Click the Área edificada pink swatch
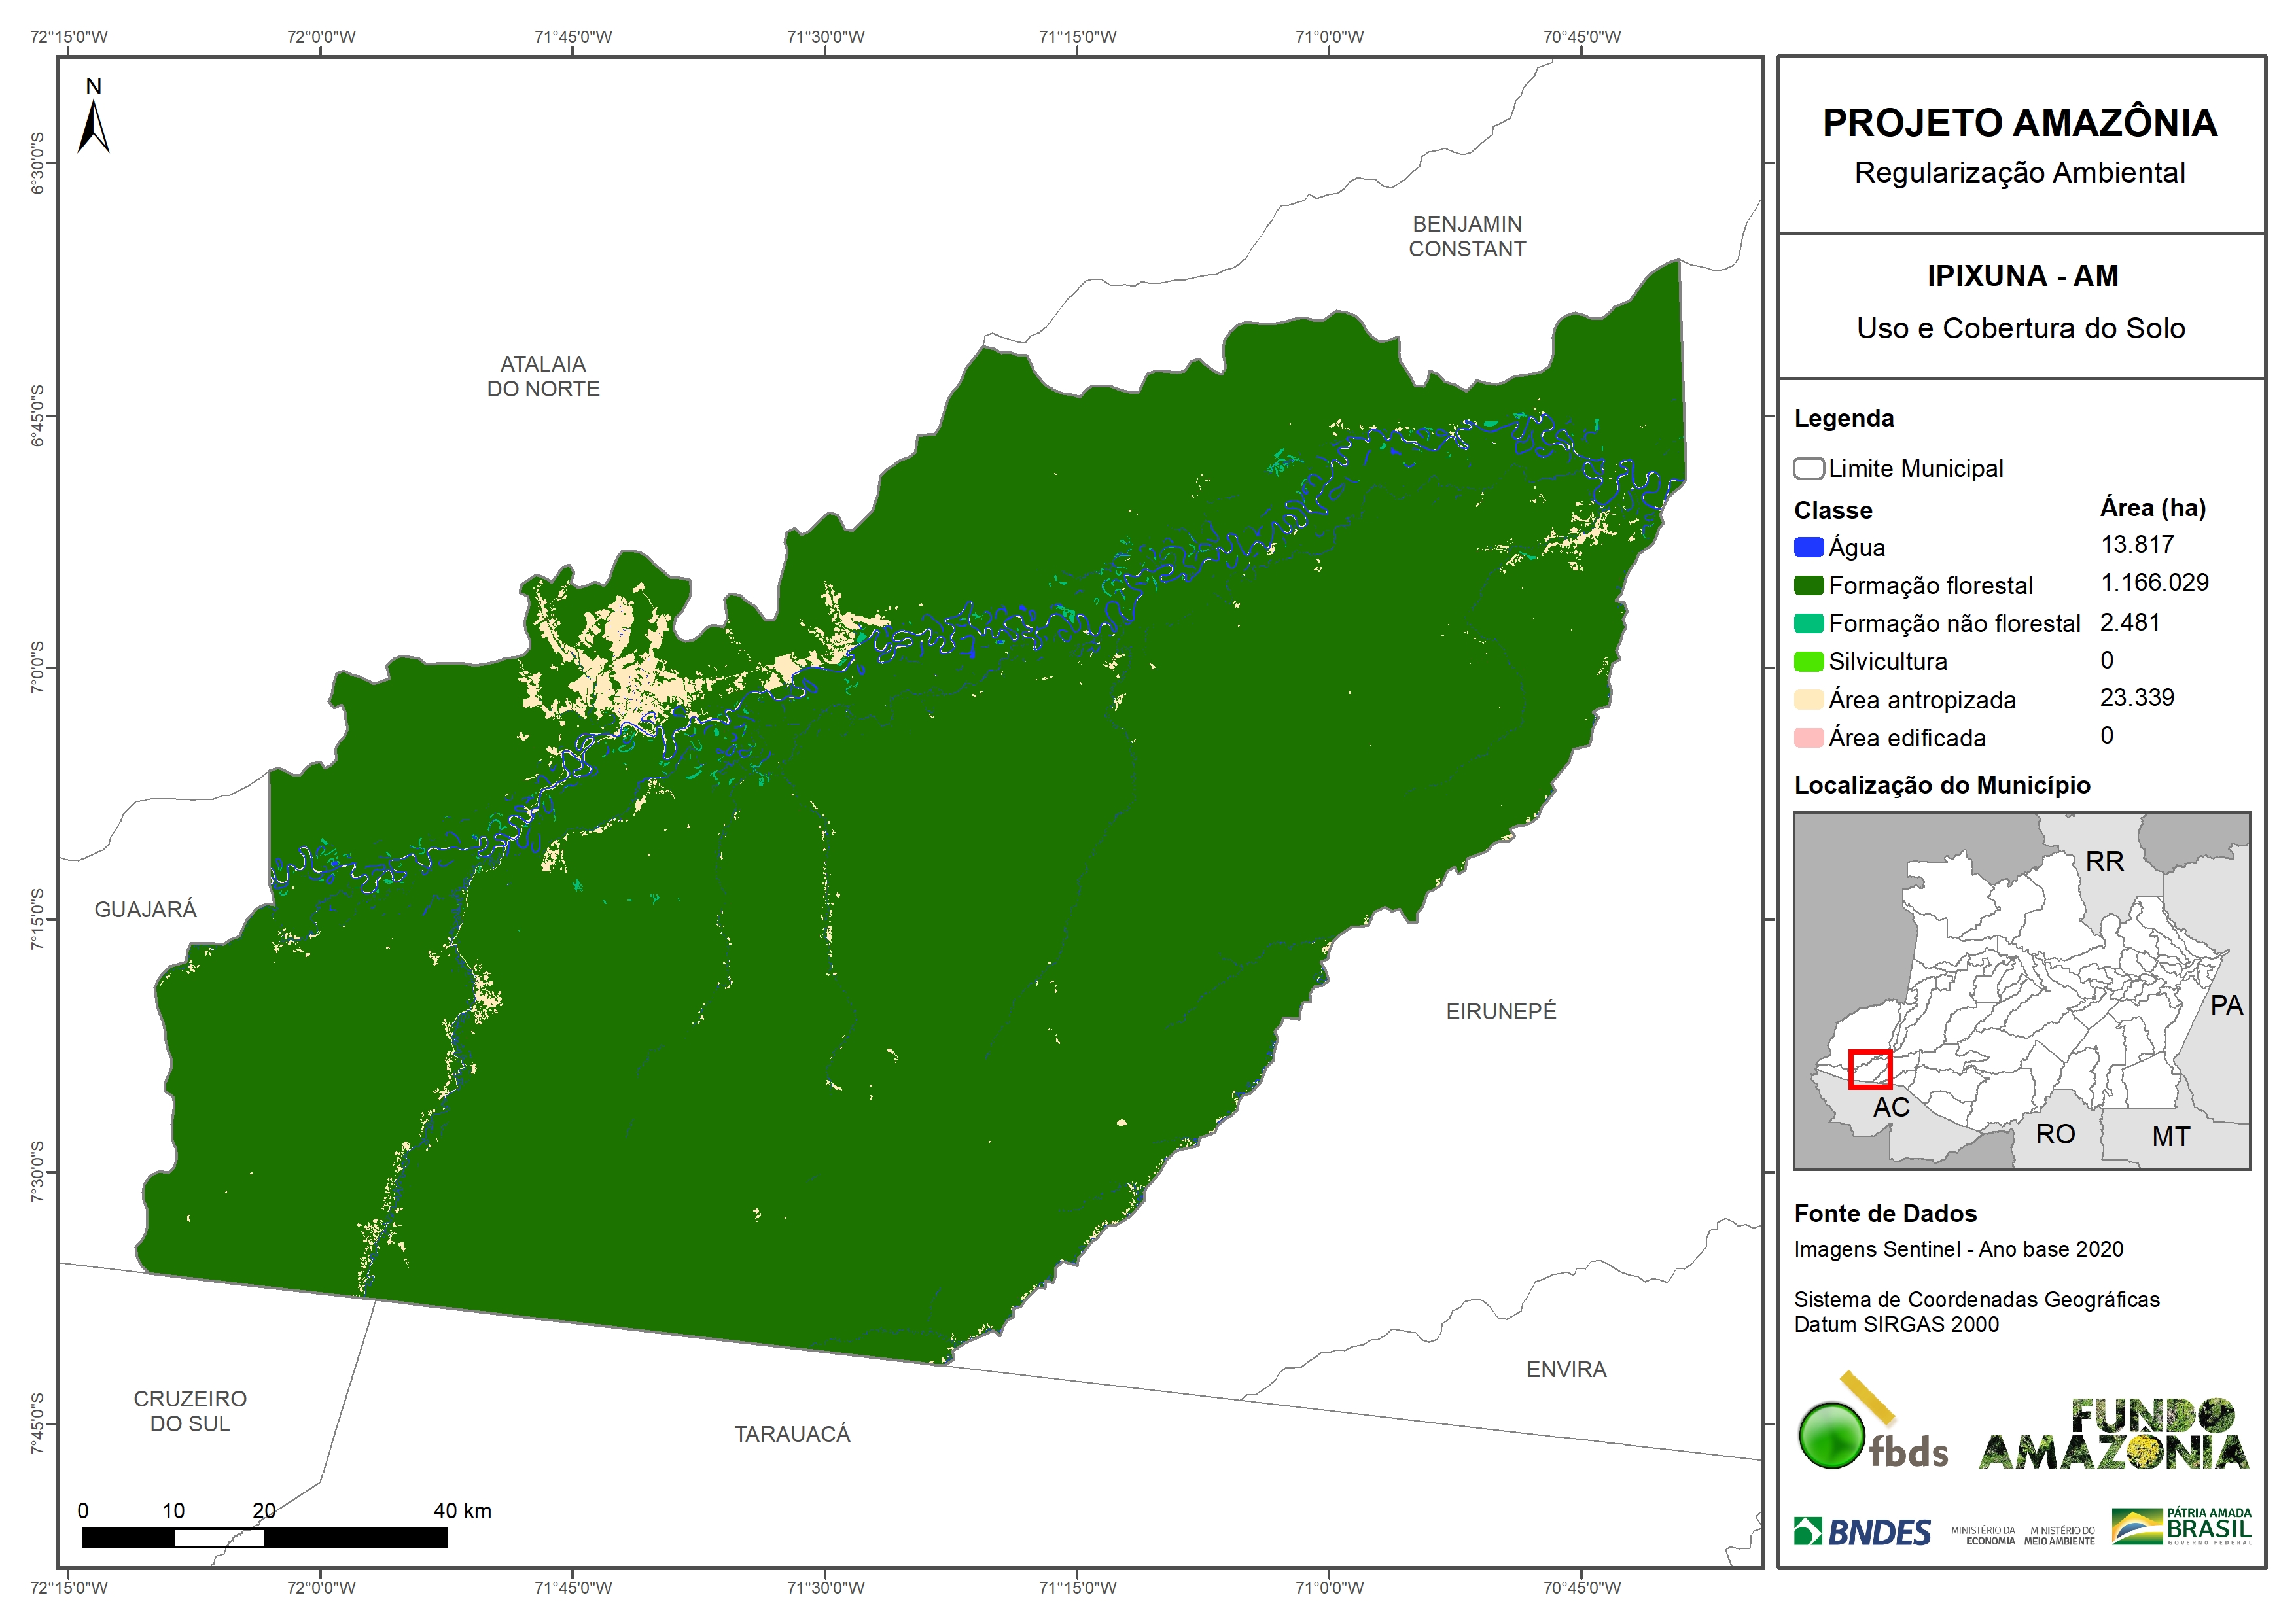 pyautogui.click(x=1808, y=737)
